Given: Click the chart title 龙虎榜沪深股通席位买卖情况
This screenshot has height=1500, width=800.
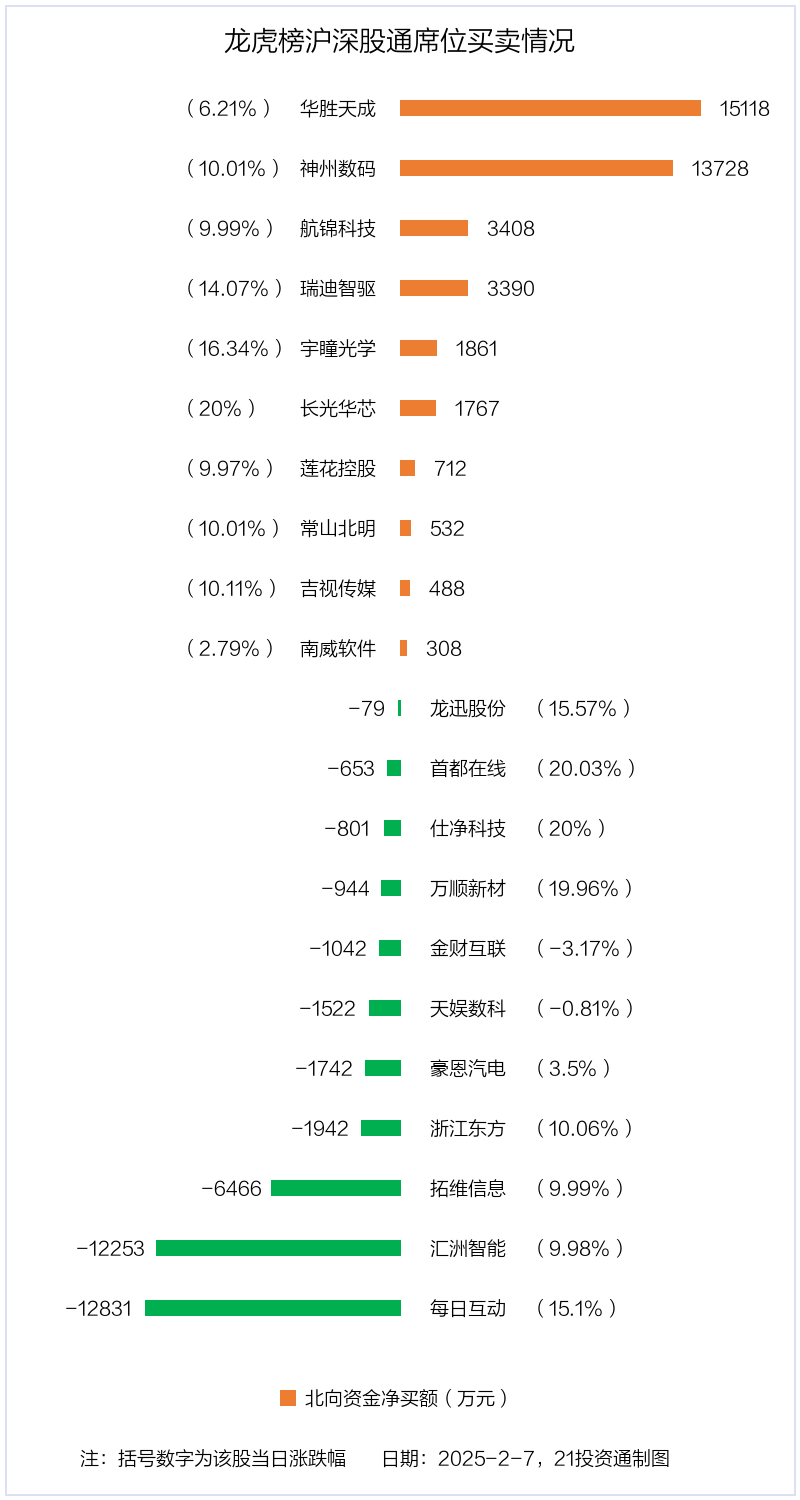Looking at the screenshot, I should pyautogui.click(x=399, y=42).
